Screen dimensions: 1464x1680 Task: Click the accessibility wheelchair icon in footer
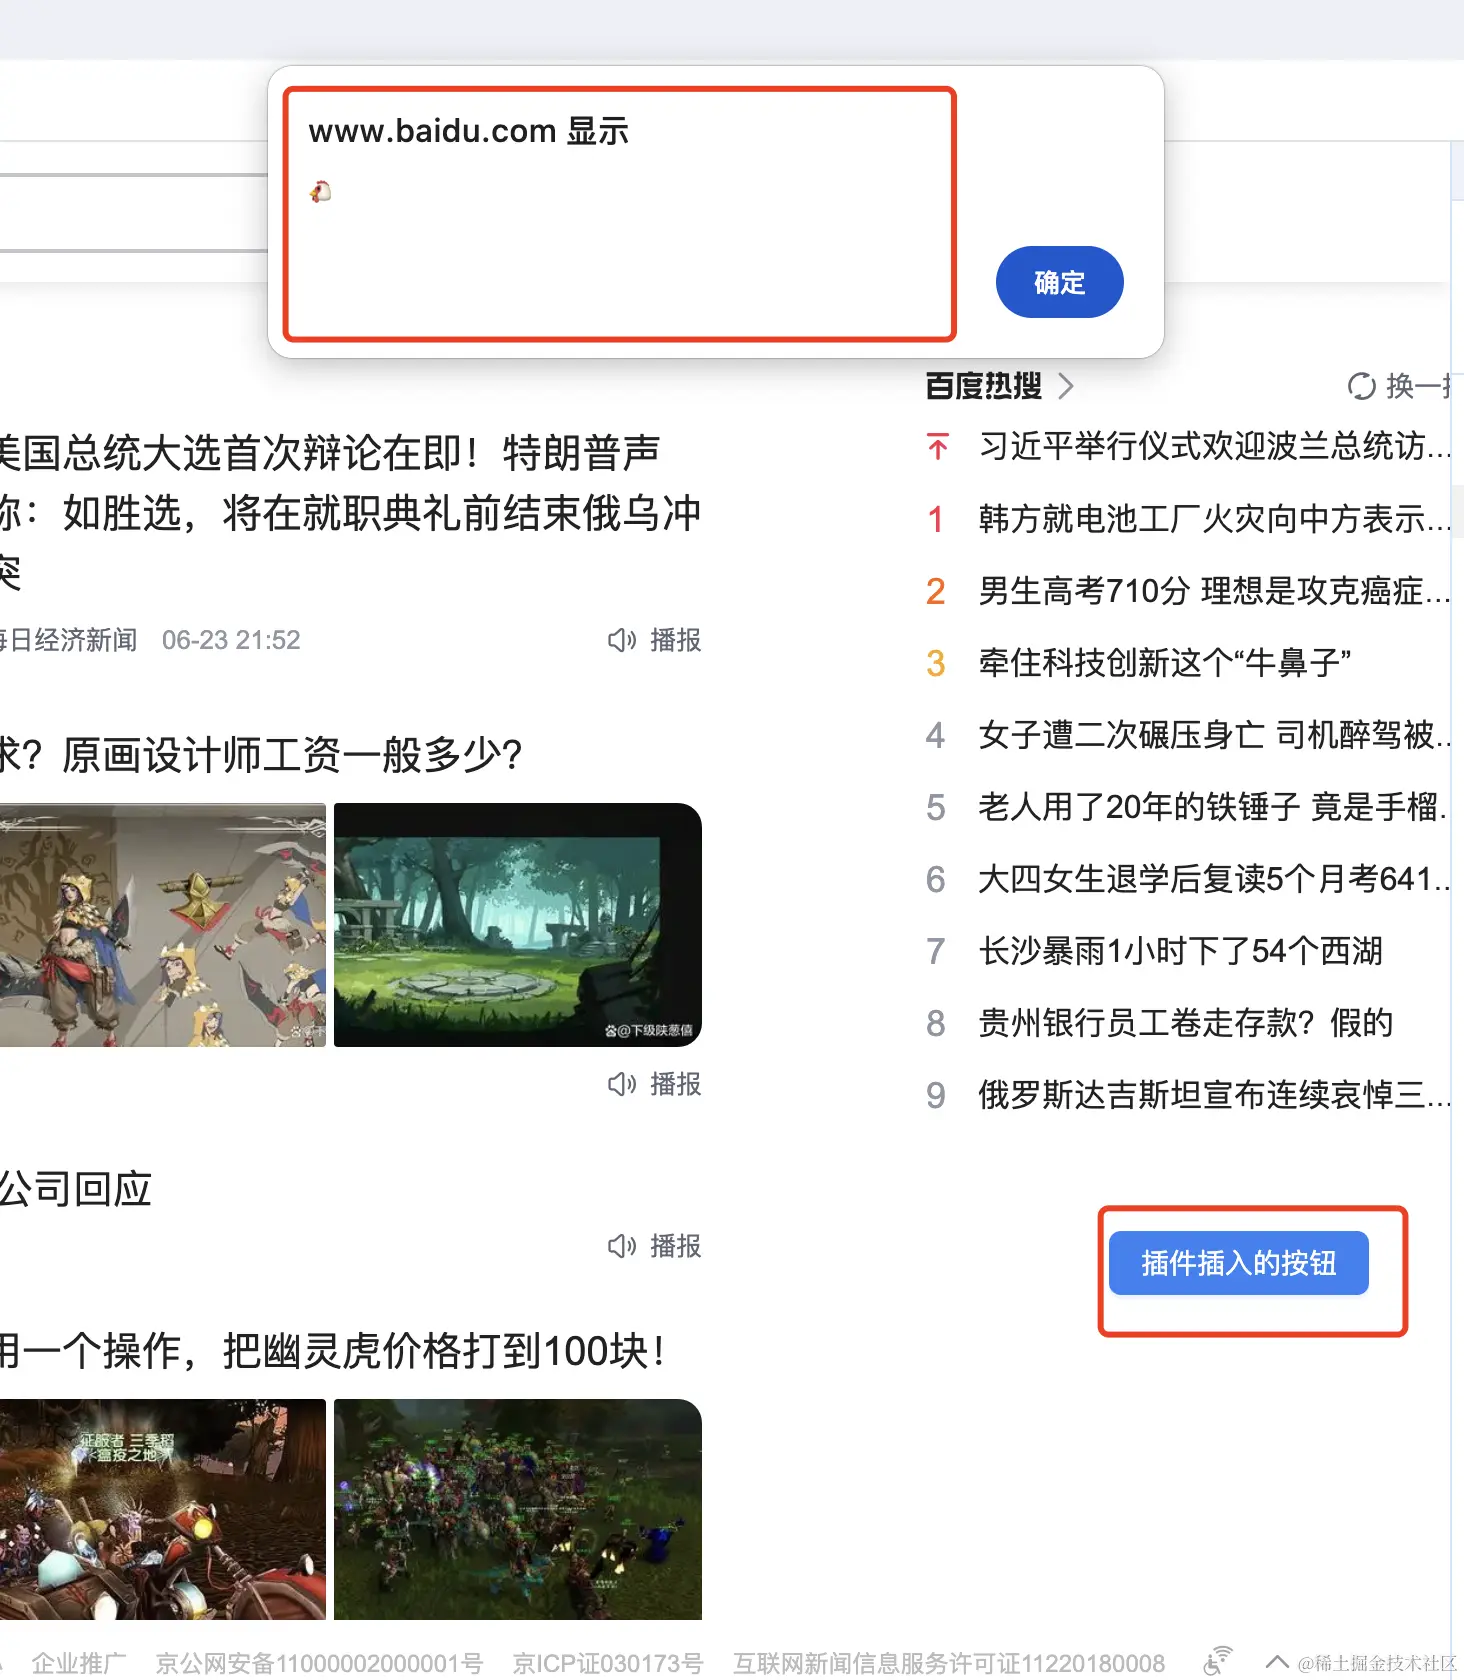1217,1660
